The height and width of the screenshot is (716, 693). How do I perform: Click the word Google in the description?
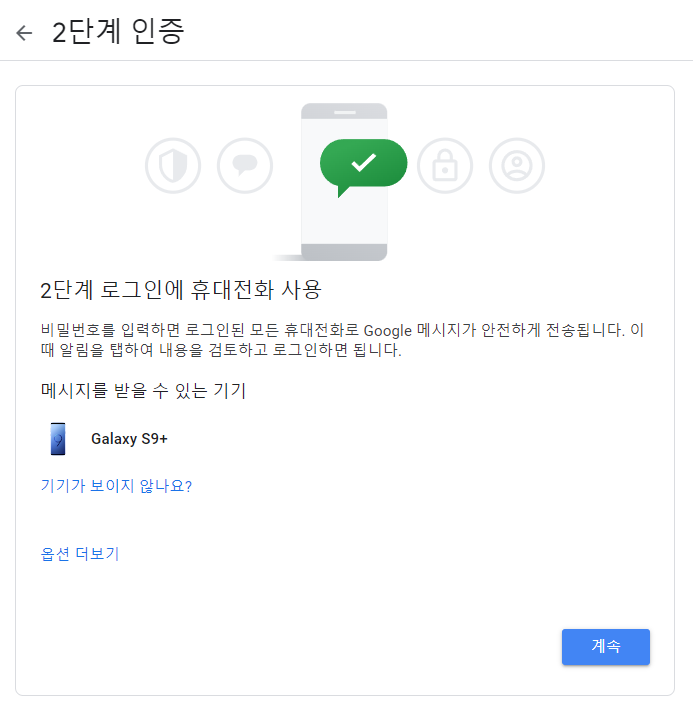[x=388, y=331]
